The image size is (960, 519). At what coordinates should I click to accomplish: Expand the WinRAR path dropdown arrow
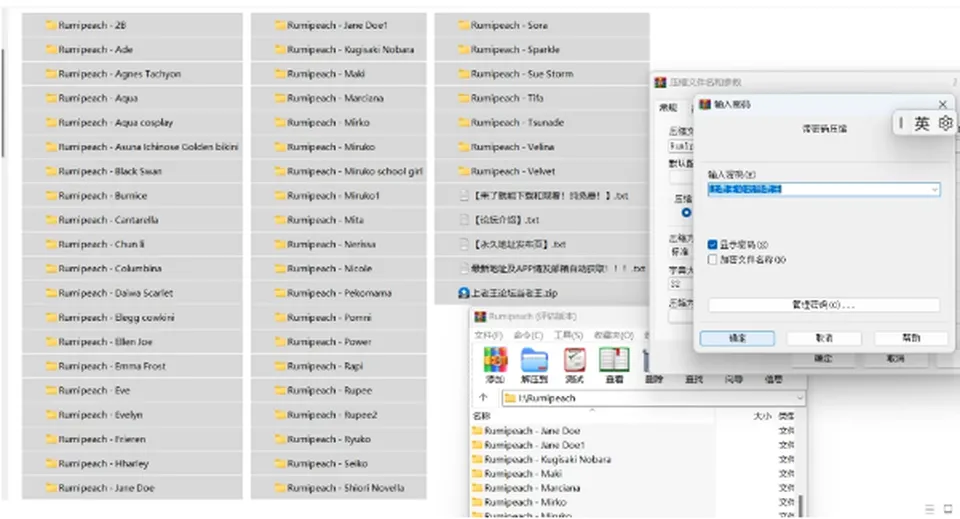(x=799, y=398)
